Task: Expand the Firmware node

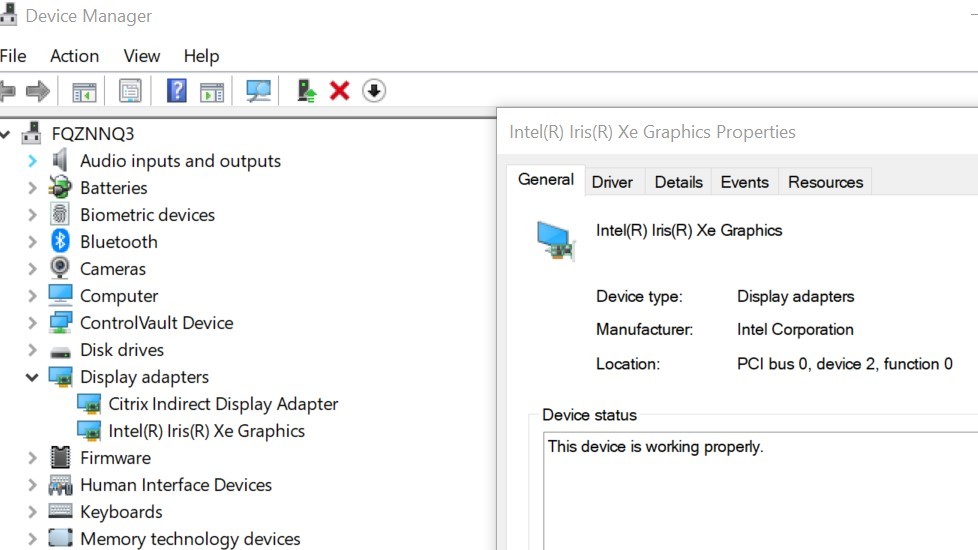Action: (32, 458)
